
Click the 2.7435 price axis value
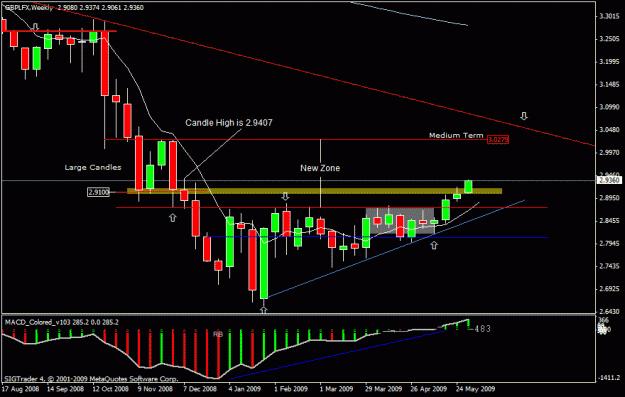tap(609, 266)
